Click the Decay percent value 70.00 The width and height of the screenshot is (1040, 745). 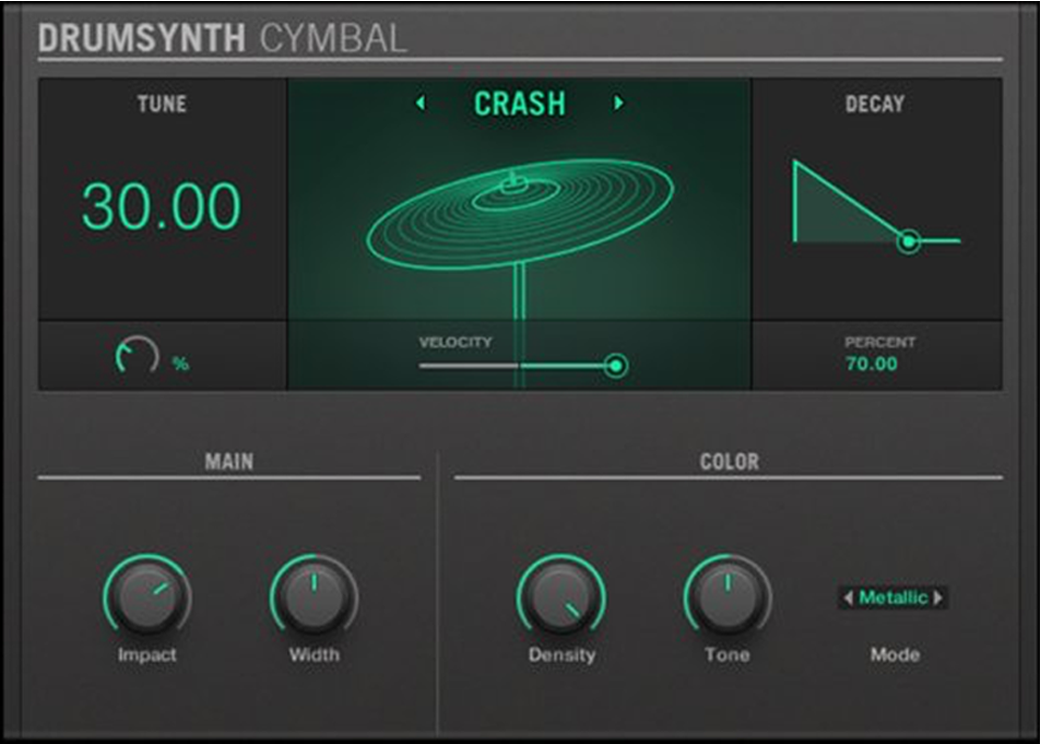(872, 364)
